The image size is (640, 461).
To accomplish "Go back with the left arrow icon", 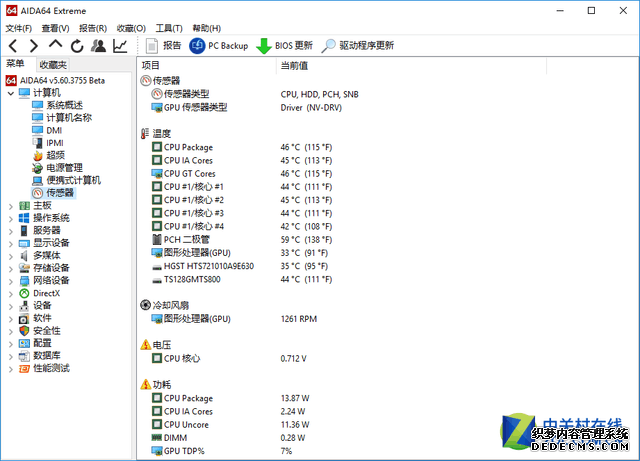I will pos(13,46).
